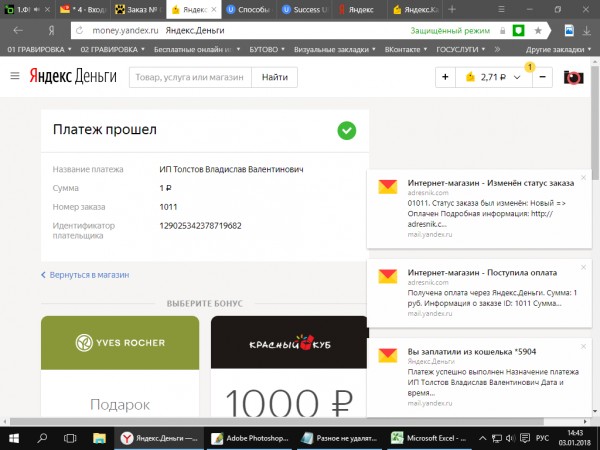This screenshot has width=600, height=450.
Task: Click the horizontal page scrollbar
Action: coord(276,421)
